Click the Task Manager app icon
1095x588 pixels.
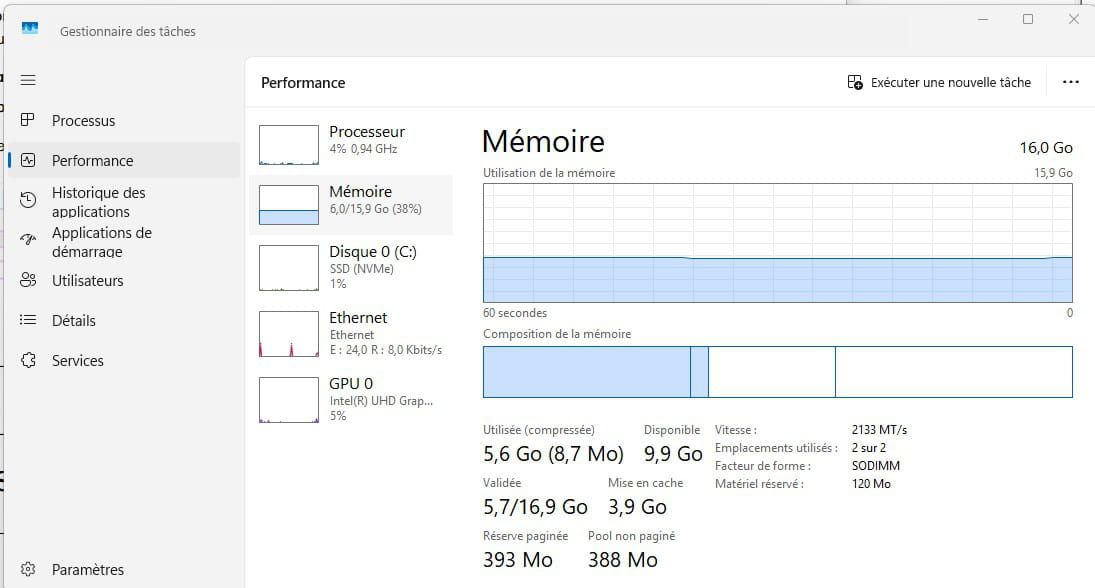click(30, 30)
